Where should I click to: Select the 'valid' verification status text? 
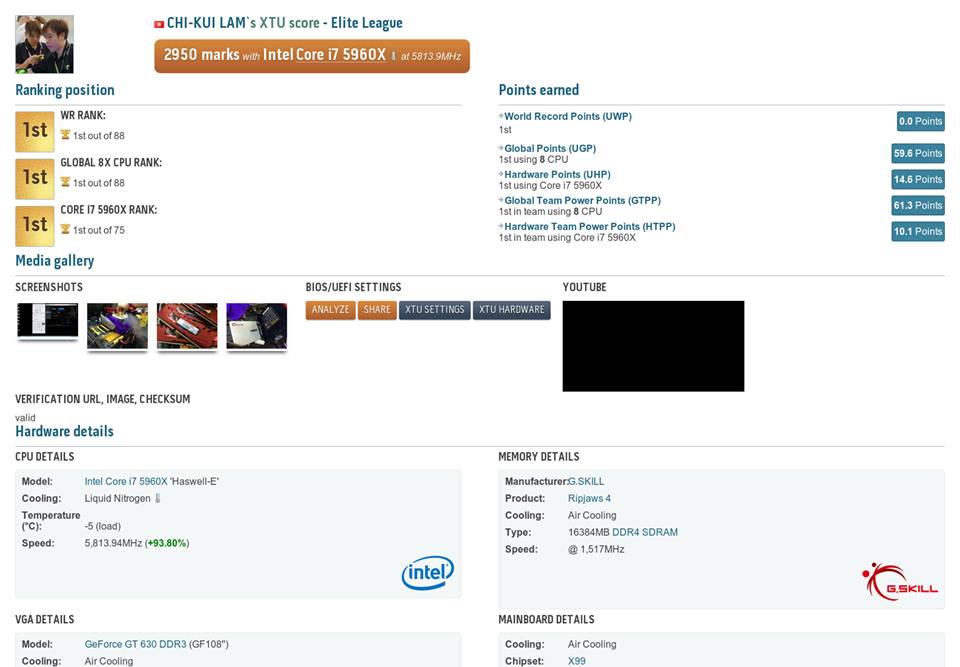pos(25,418)
